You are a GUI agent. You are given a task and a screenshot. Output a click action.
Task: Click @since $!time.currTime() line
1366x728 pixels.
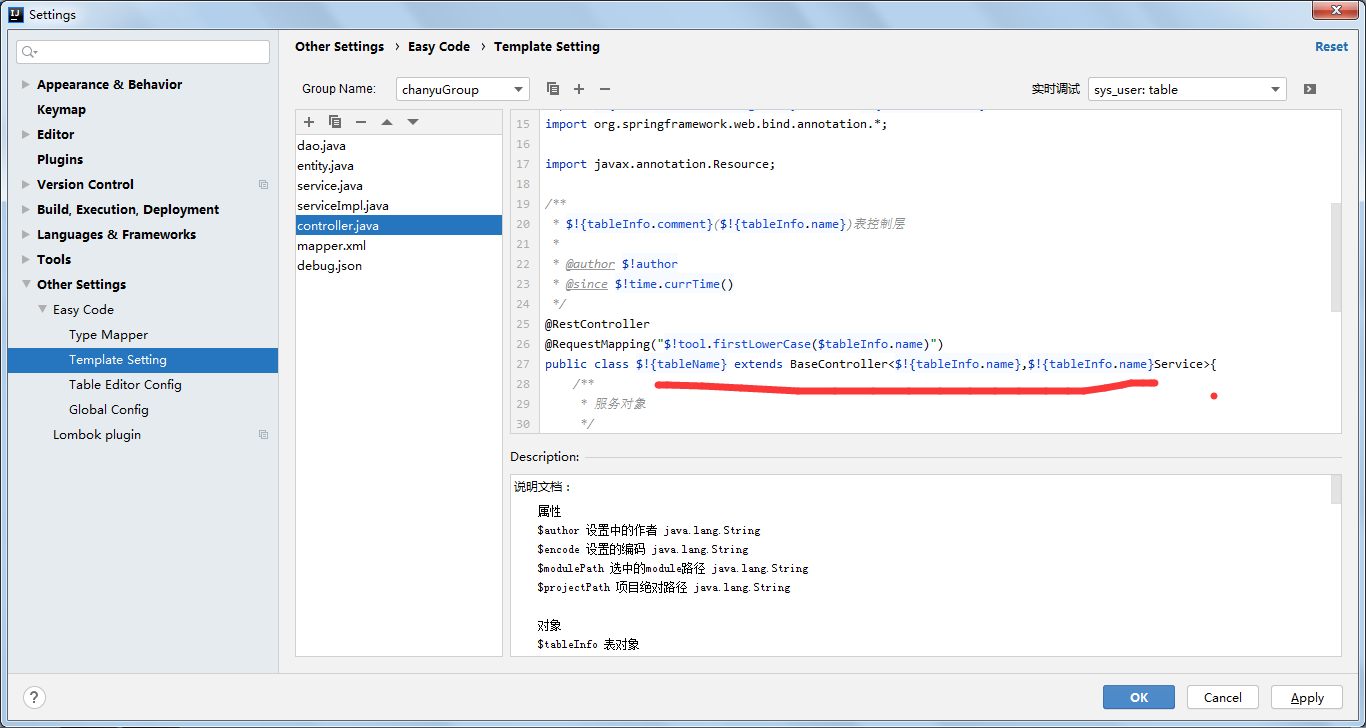642,284
